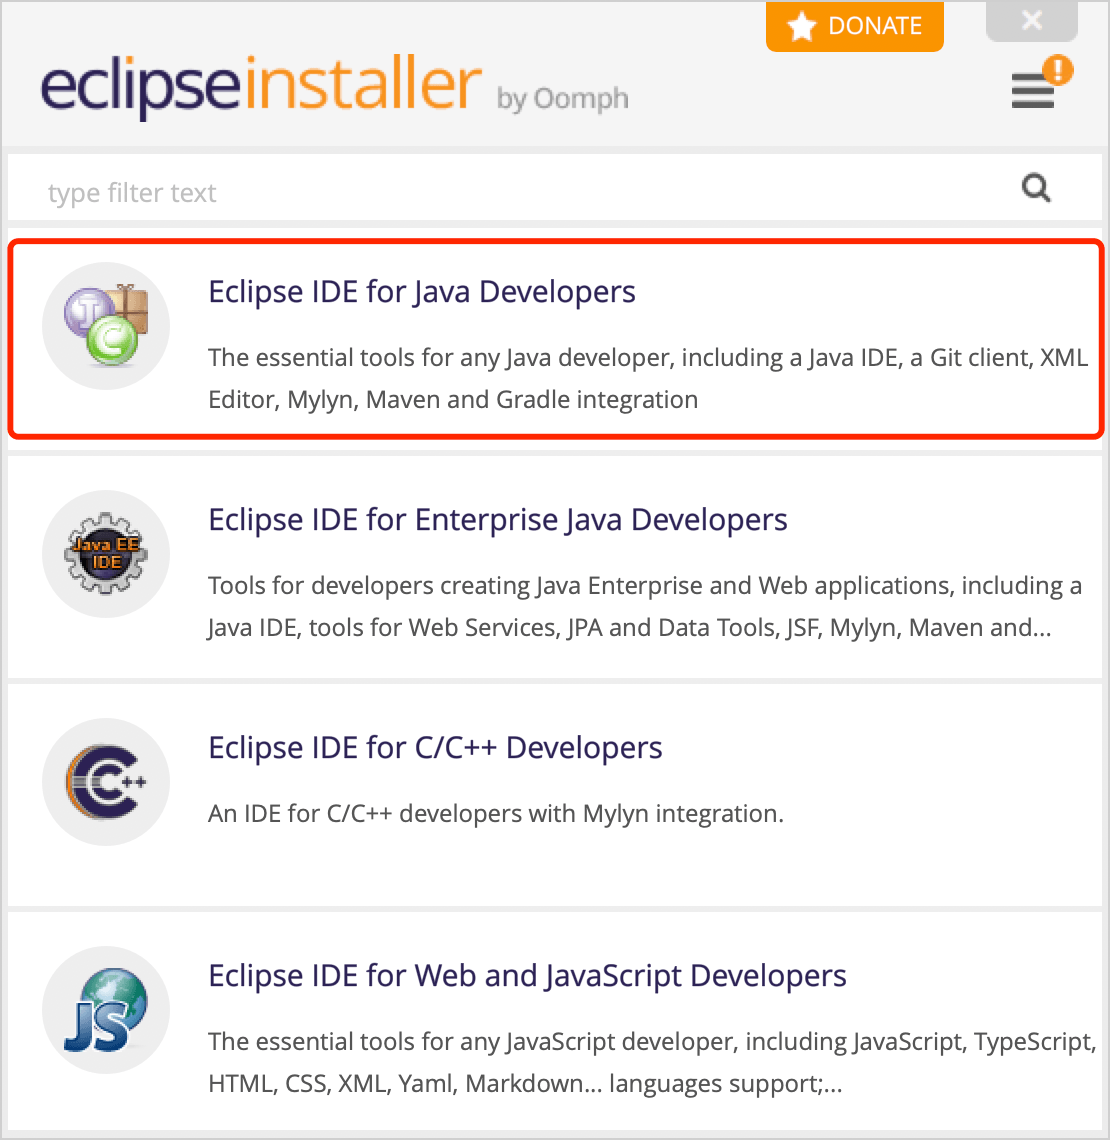Click the description 'Tools for developers creating Java Enterprise'
Screen dimensions: 1110x1140
pos(645,606)
